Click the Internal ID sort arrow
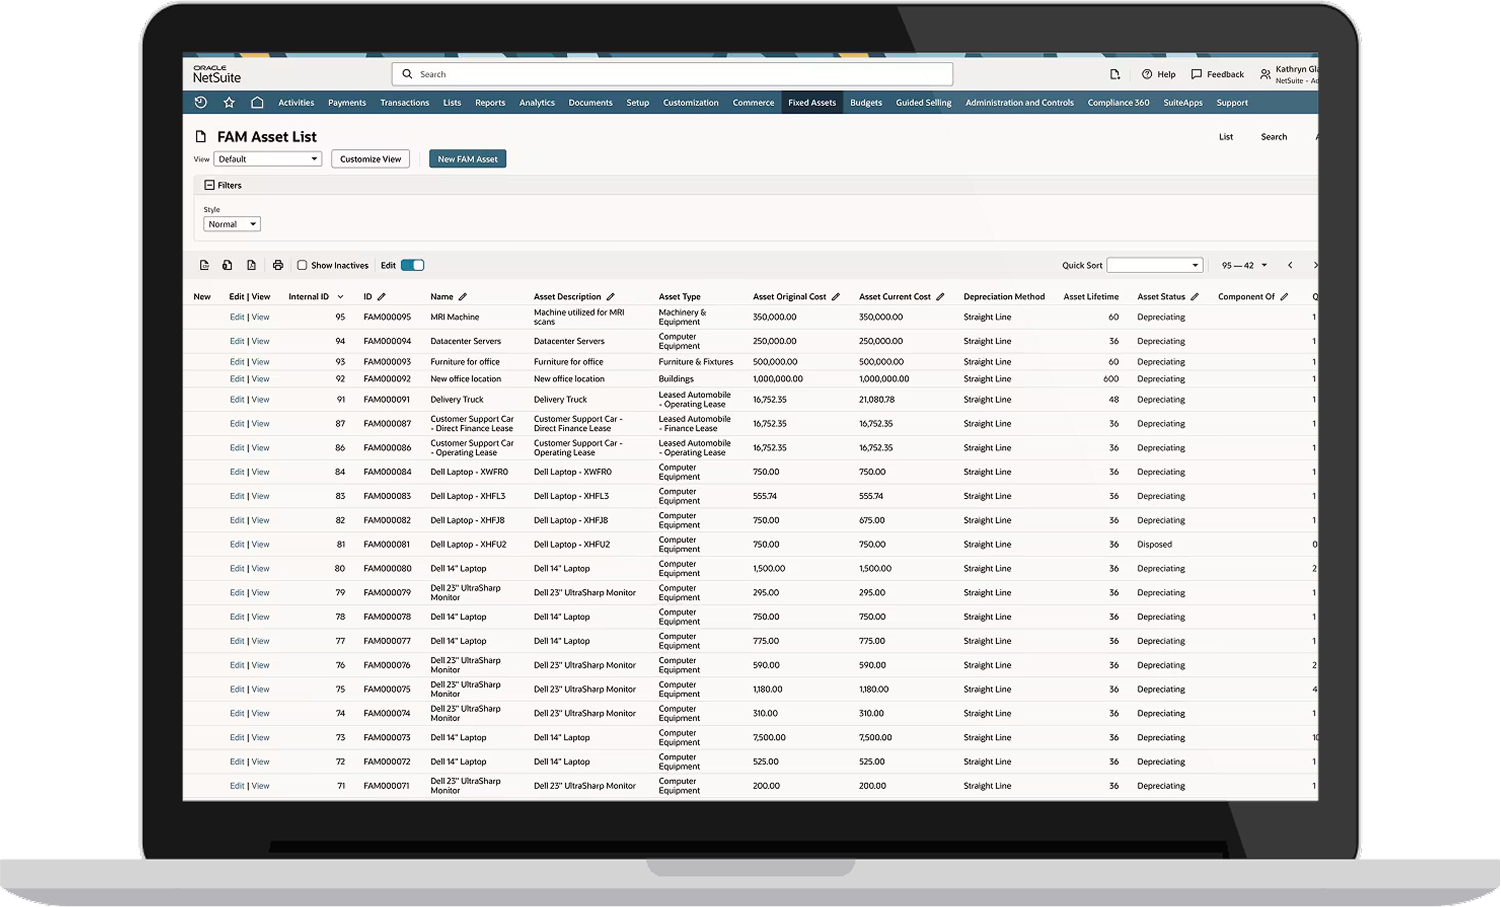 tap(340, 296)
